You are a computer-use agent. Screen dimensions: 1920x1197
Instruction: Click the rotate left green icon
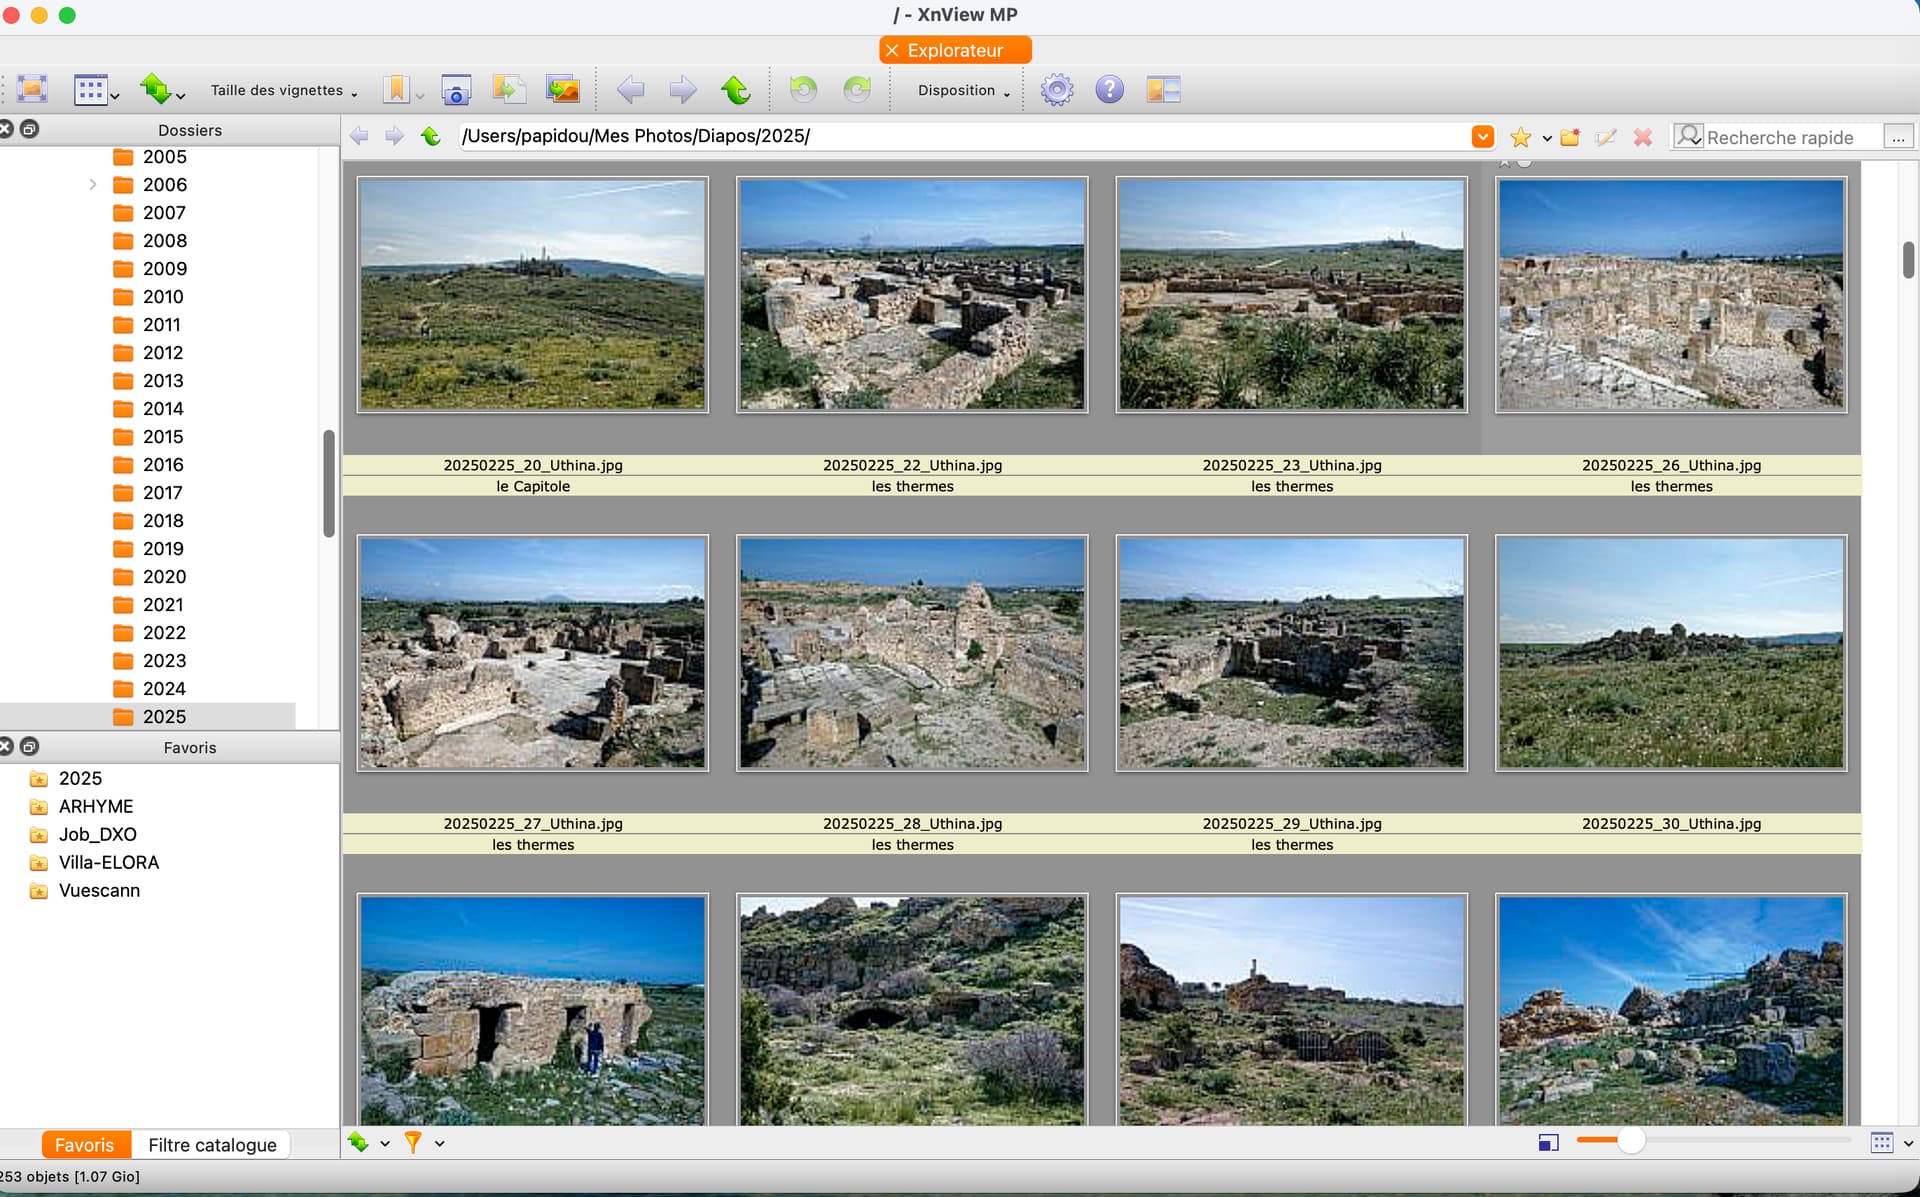pos(803,90)
